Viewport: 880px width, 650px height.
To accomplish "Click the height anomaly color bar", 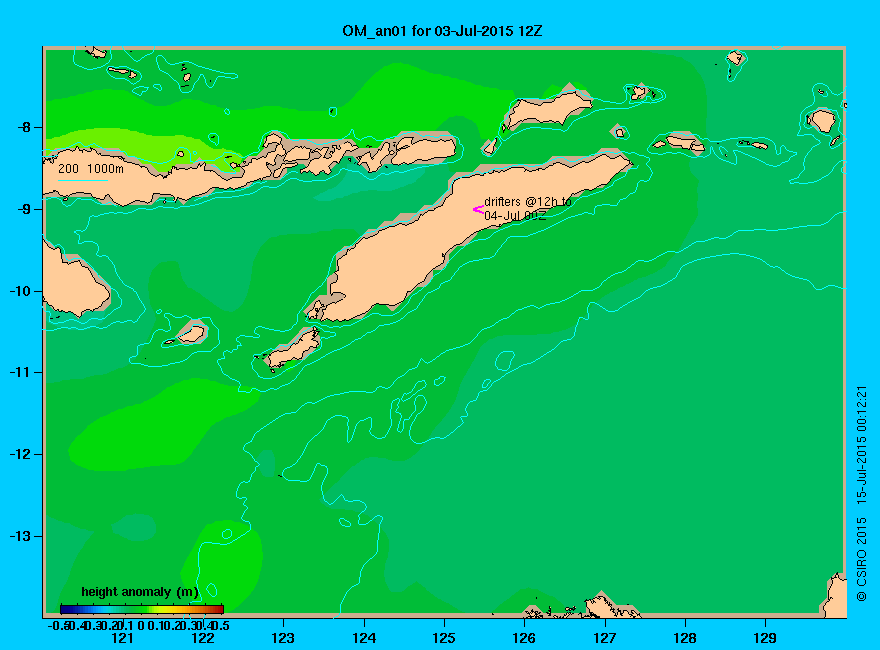I will (142, 609).
